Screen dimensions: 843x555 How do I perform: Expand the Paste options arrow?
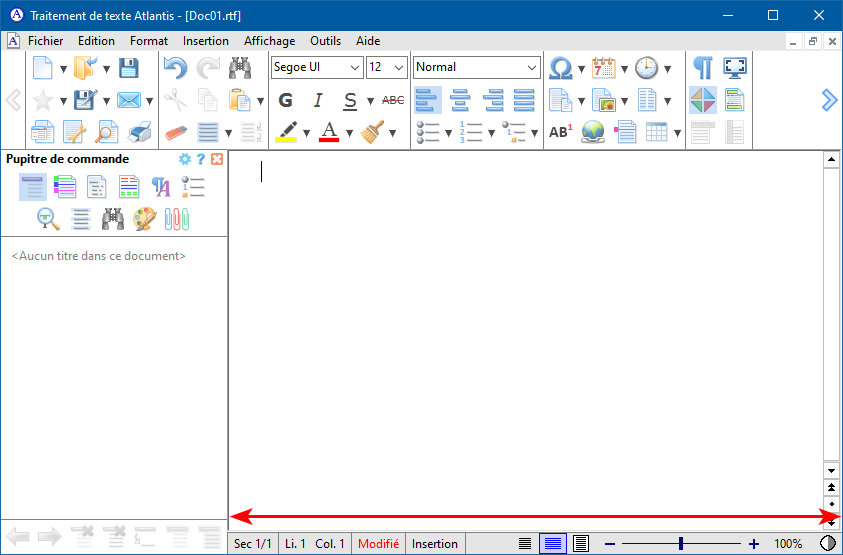pos(261,101)
